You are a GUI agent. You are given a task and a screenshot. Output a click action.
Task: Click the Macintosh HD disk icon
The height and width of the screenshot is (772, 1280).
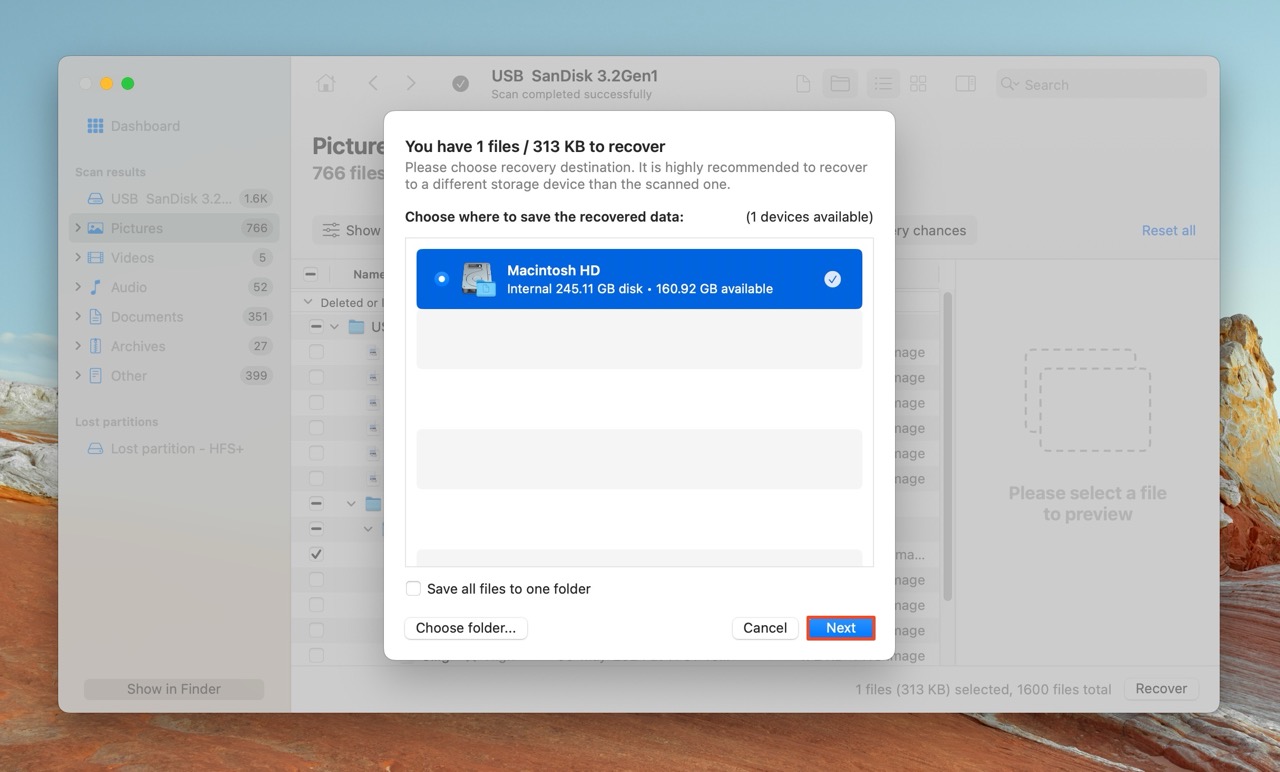478,279
